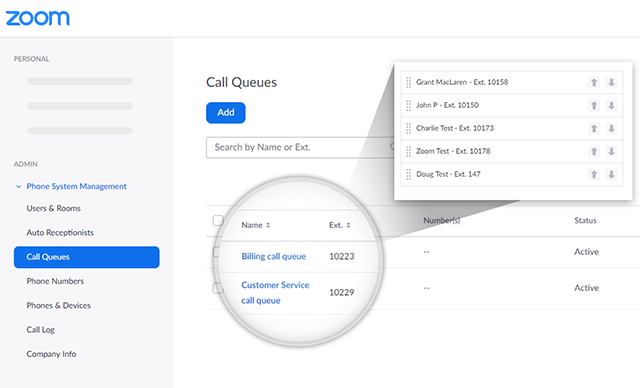The height and width of the screenshot is (388, 640).
Task: Grab the drag handle for Charlie Test
Action: pos(408,129)
